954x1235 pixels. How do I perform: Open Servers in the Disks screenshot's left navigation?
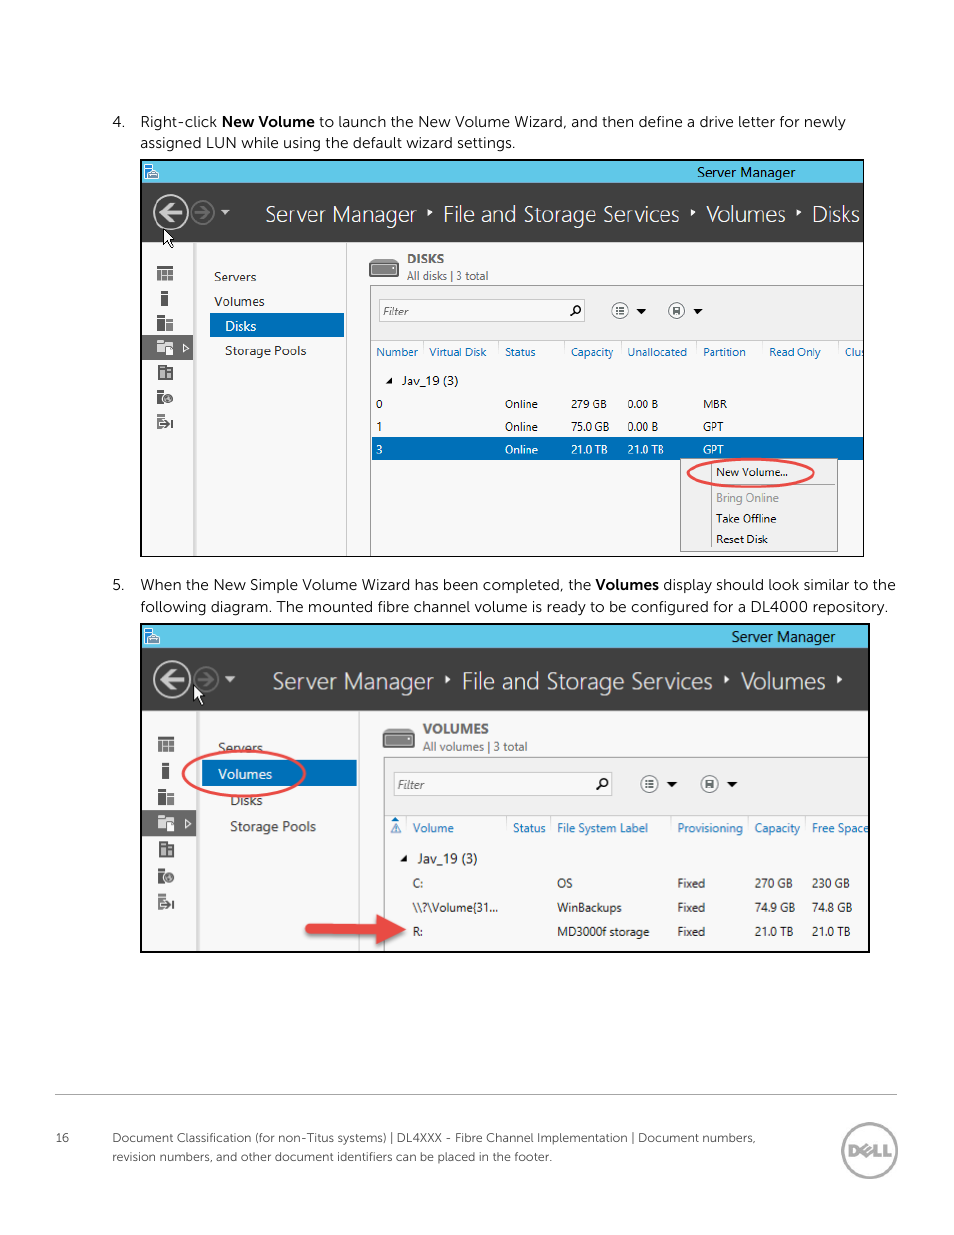[x=235, y=277]
